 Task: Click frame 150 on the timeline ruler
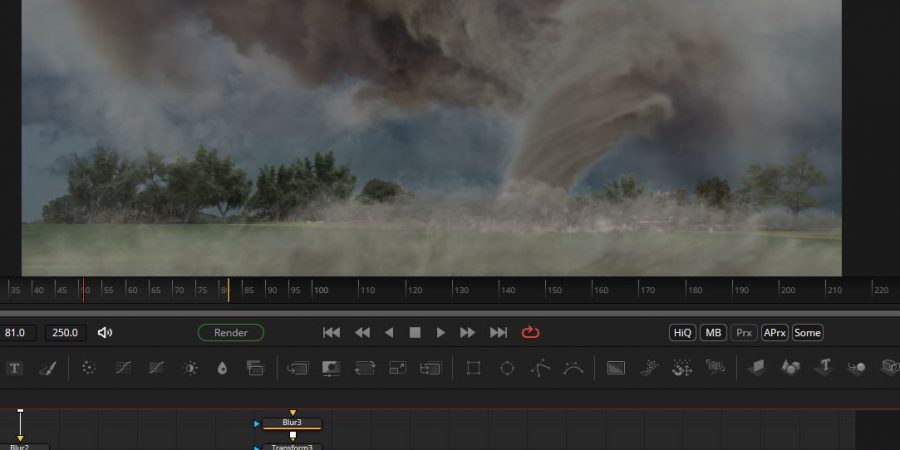553,290
